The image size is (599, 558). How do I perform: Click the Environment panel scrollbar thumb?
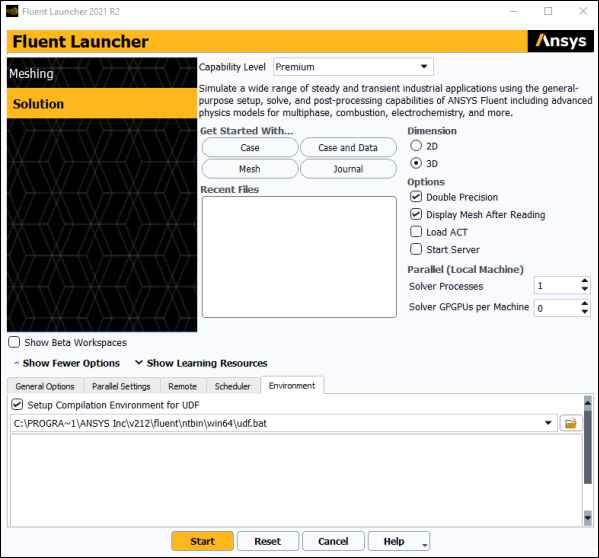click(588, 447)
